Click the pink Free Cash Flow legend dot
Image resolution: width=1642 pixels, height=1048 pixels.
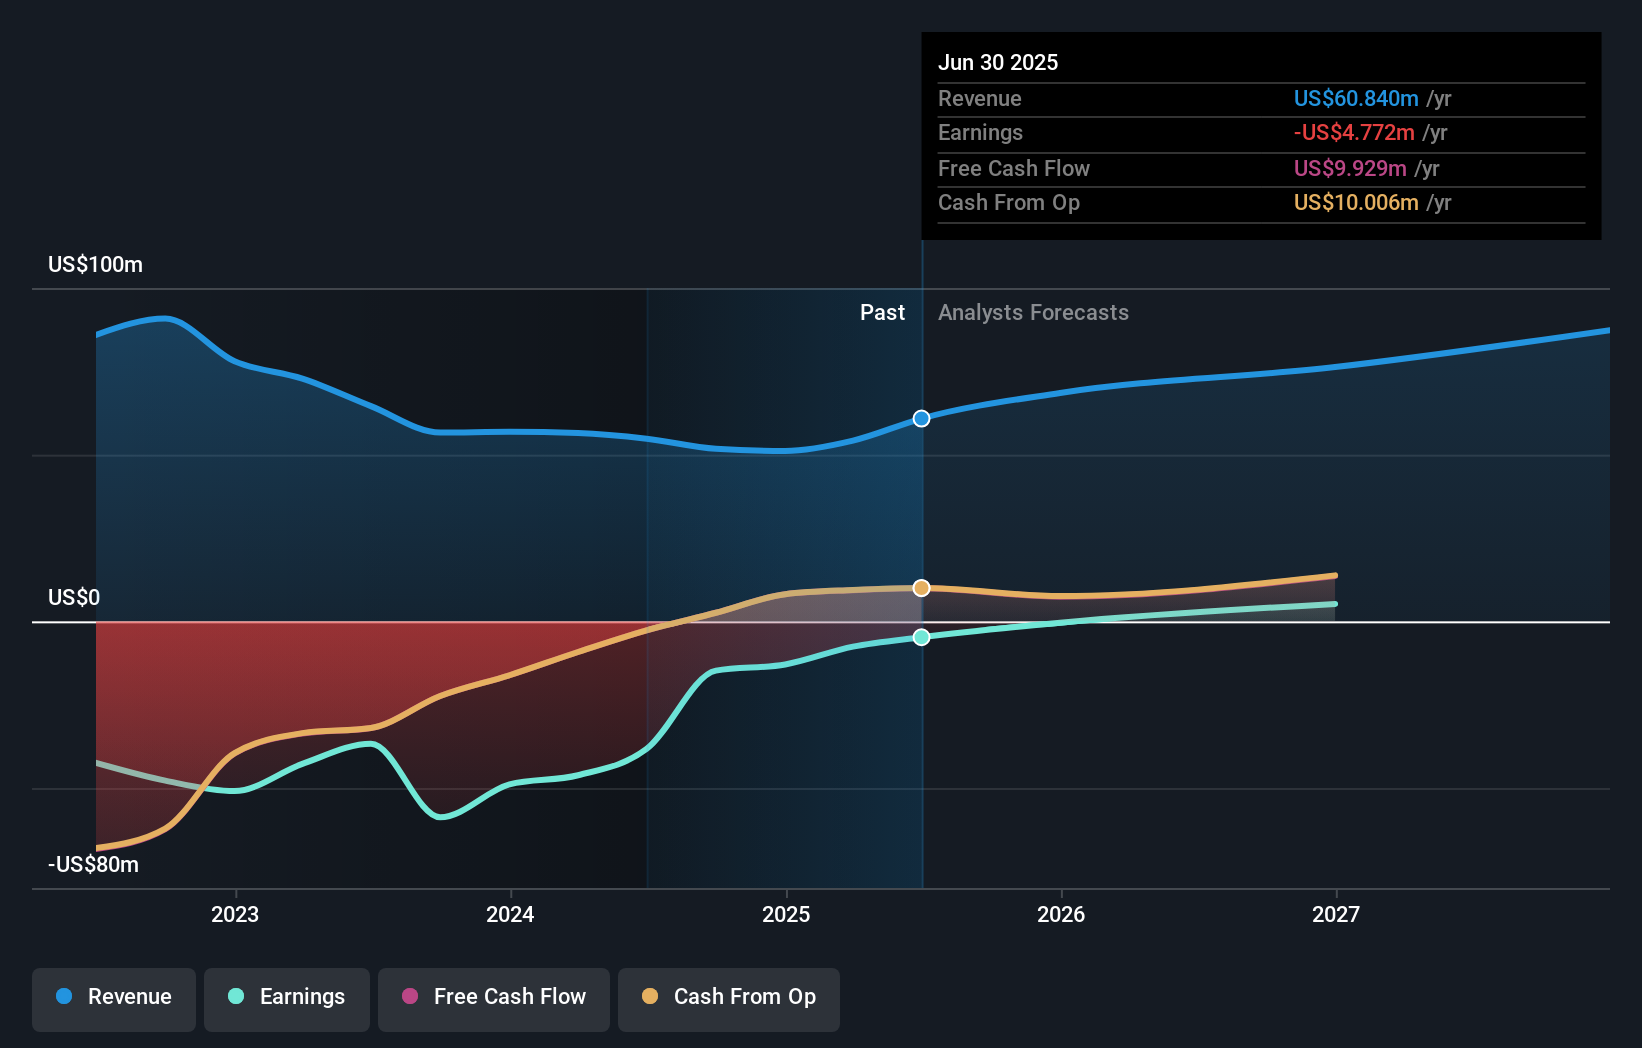tap(408, 997)
